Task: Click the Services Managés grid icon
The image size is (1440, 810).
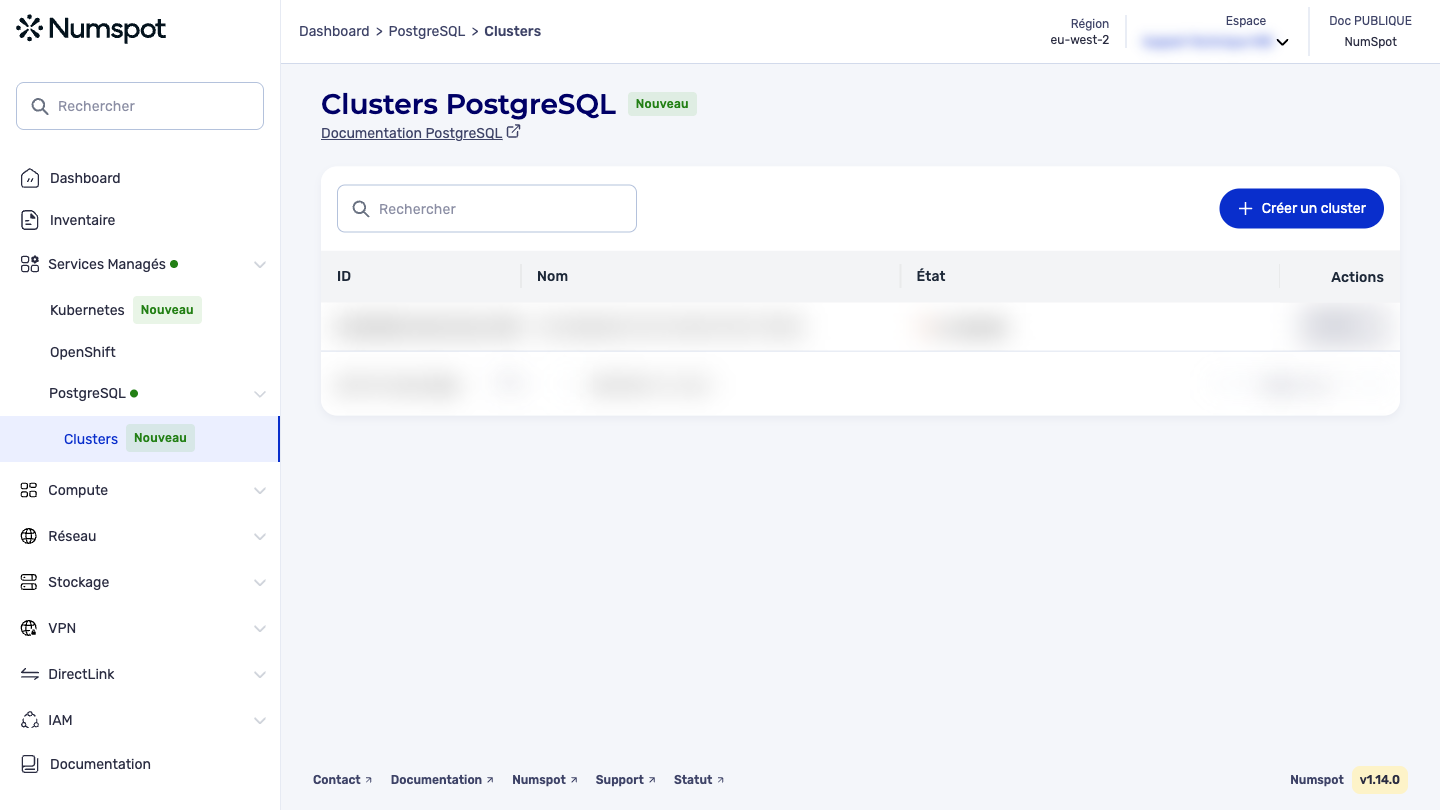Action: coord(29,264)
